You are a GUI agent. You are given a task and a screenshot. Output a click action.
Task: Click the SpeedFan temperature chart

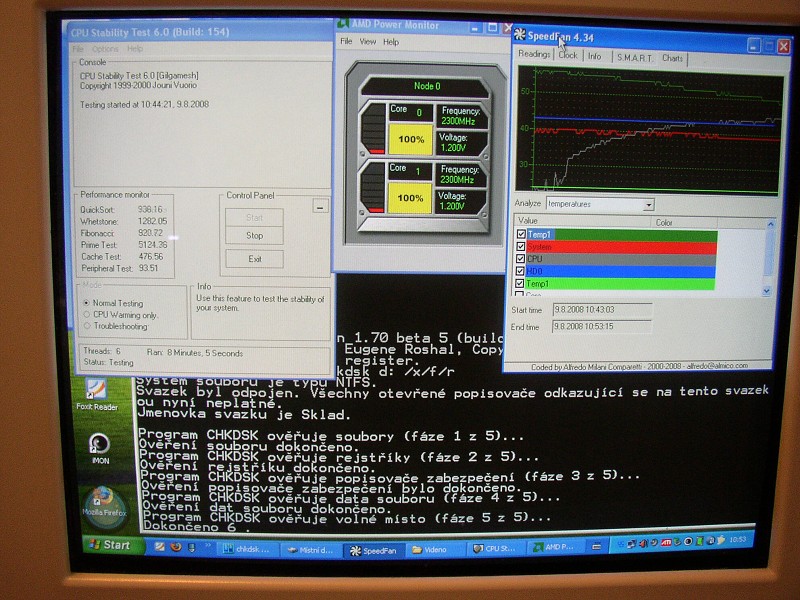click(x=649, y=132)
